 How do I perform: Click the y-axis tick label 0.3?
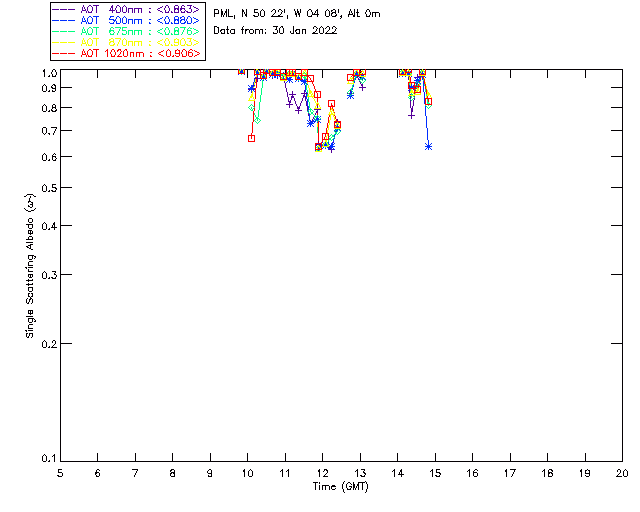[48, 274]
